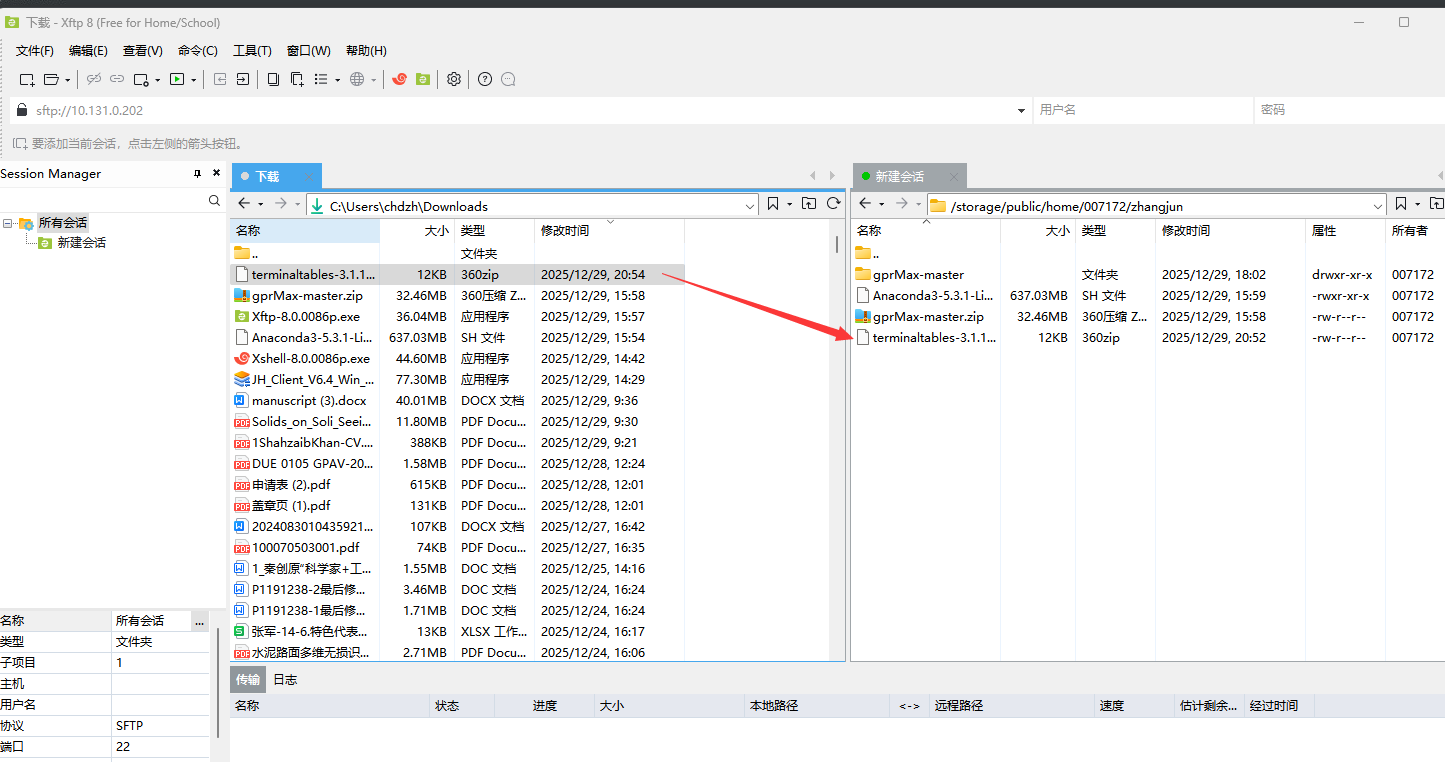Open the Open Session dropdown arrow

coord(68,79)
